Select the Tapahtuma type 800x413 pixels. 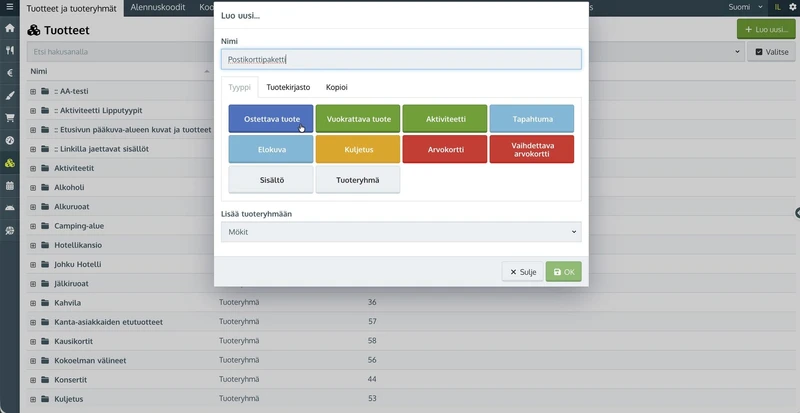[x=532, y=119]
